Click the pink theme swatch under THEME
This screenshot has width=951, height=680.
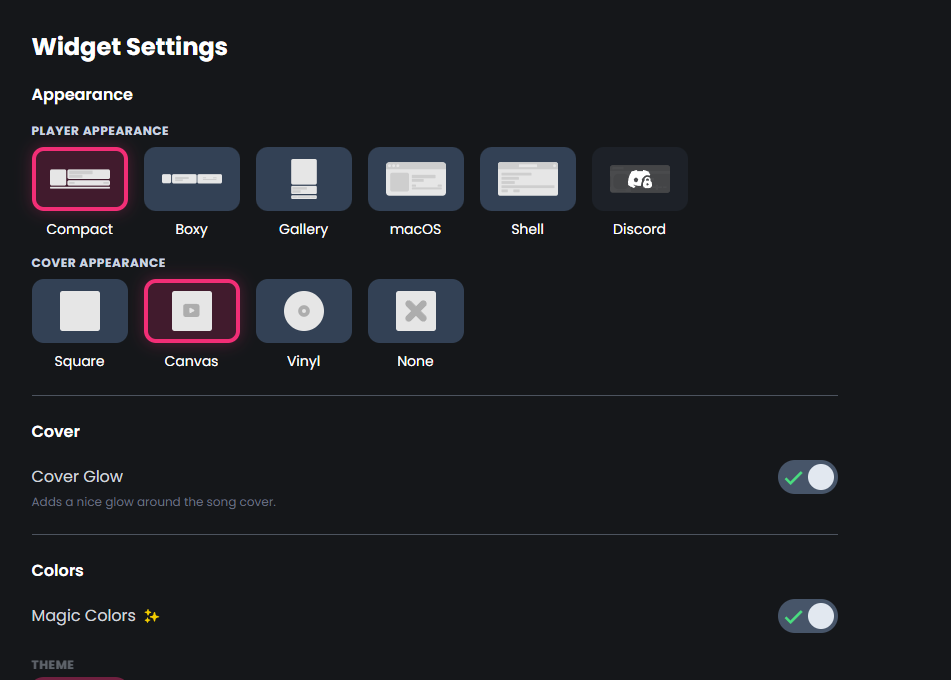point(80,678)
